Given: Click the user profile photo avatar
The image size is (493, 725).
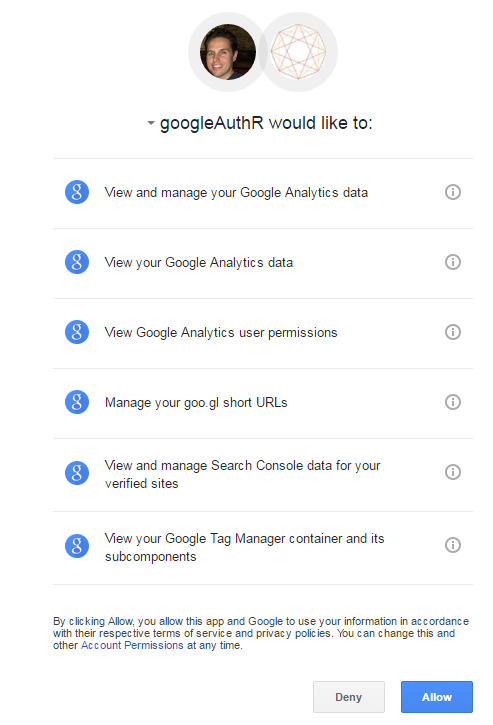Looking at the screenshot, I should click(x=228, y=52).
